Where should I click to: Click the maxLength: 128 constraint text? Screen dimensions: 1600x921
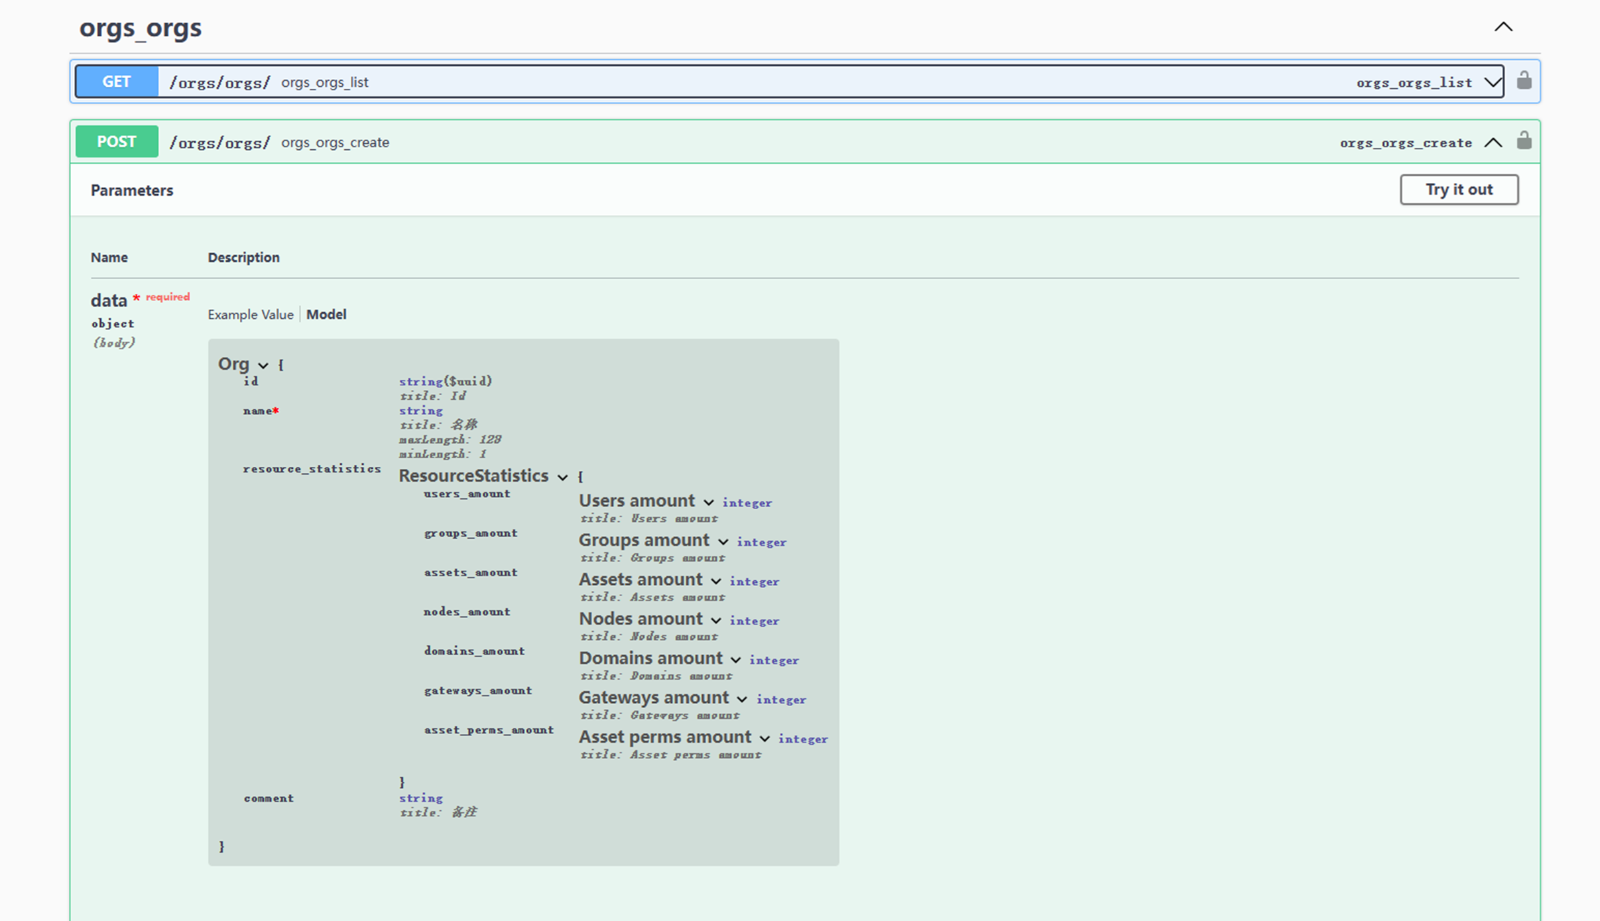tap(450, 439)
